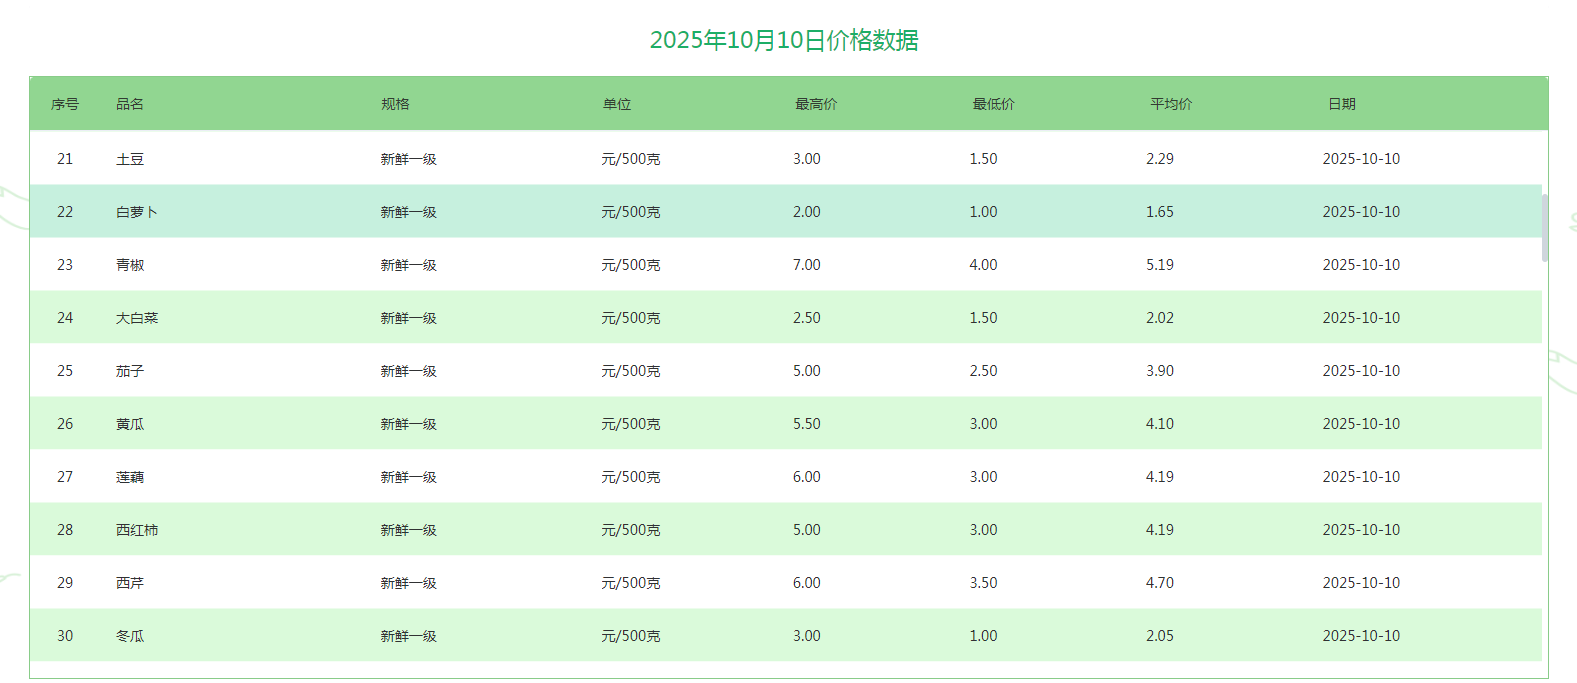Select the 日期 column header
Viewport: 1577px width, 683px height.
click(x=1341, y=104)
